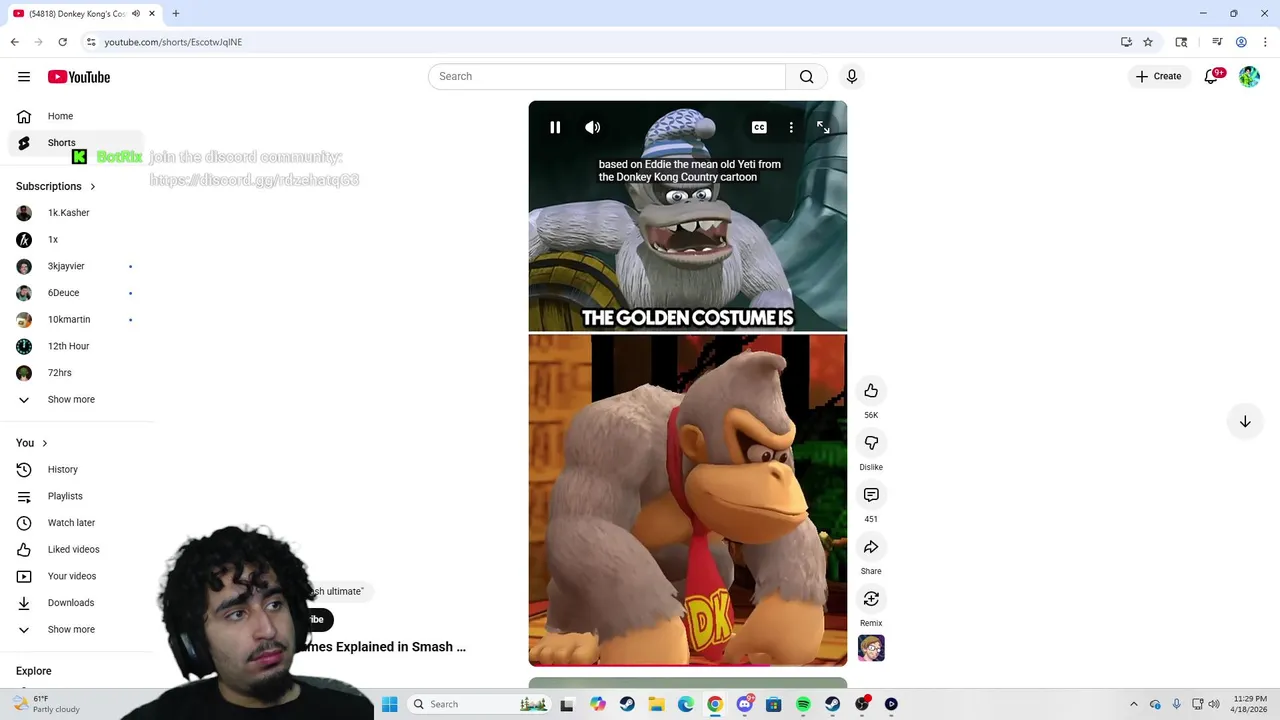This screenshot has width=1280, height=720.
Task: Go back in the browser
Action: [15, 42]
